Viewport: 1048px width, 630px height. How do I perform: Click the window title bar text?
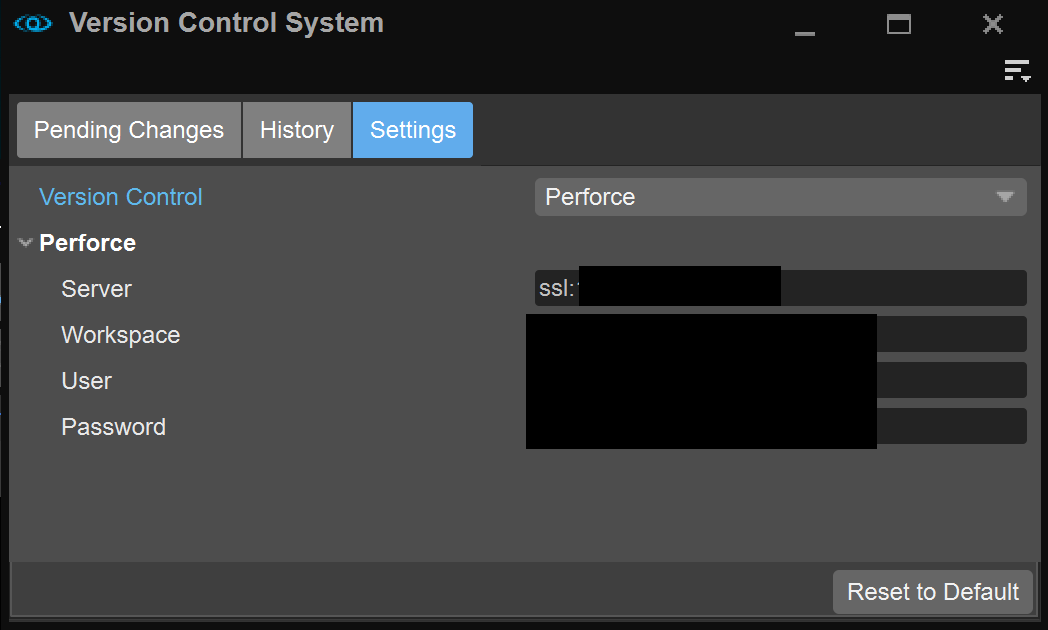point(226,23)
